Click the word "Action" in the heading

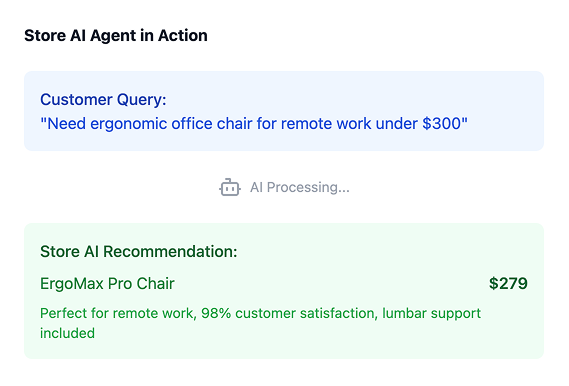(x=183, y=36)
